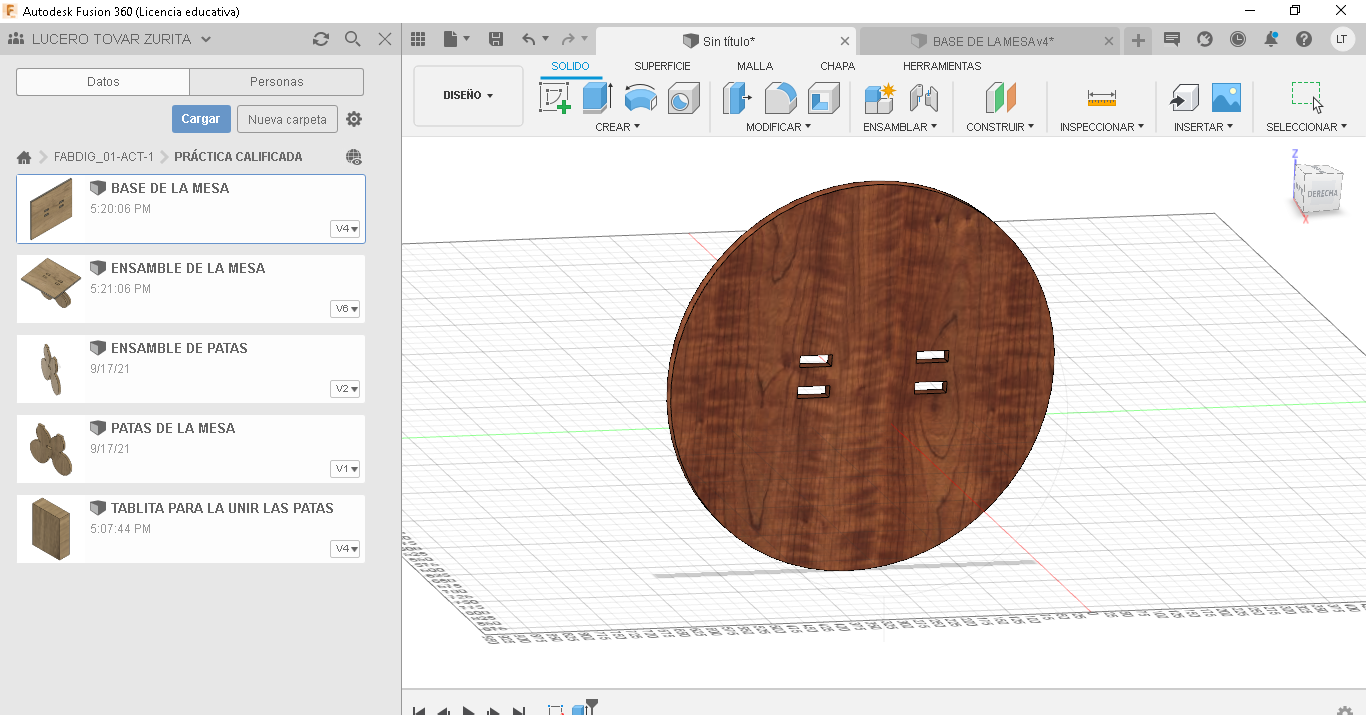Select the Shell tool

pyautogui.click(x=824, y=98)
